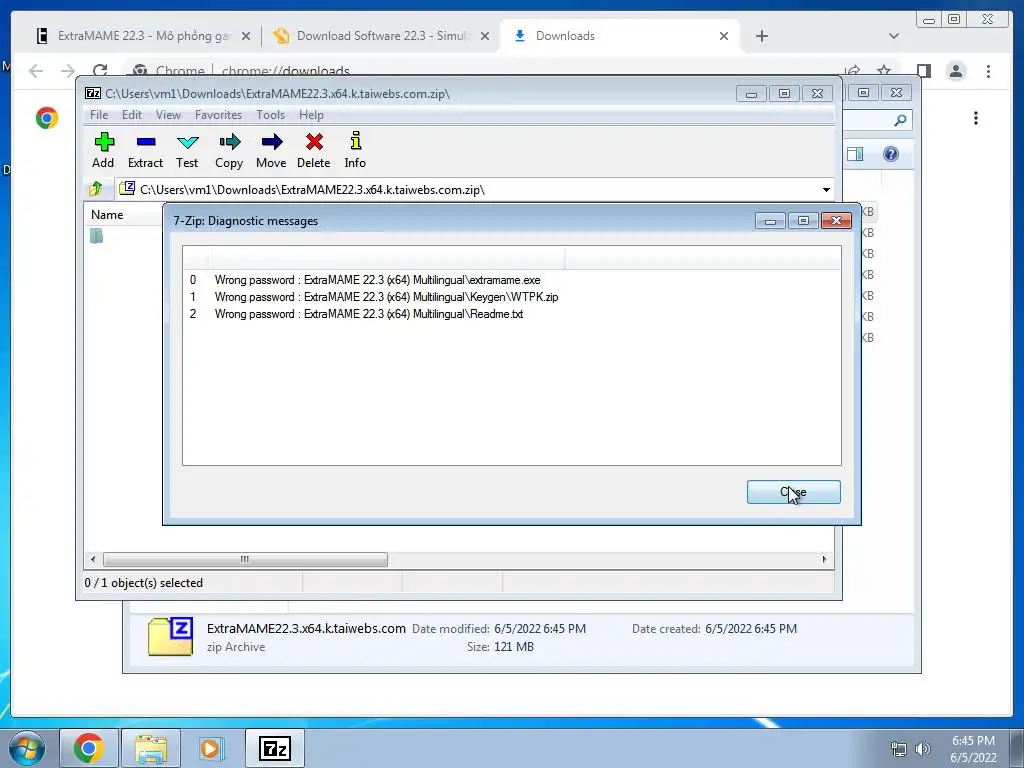
Task: Click the Explorer window search magnifier icon
Action: click(x=900, y=120)
